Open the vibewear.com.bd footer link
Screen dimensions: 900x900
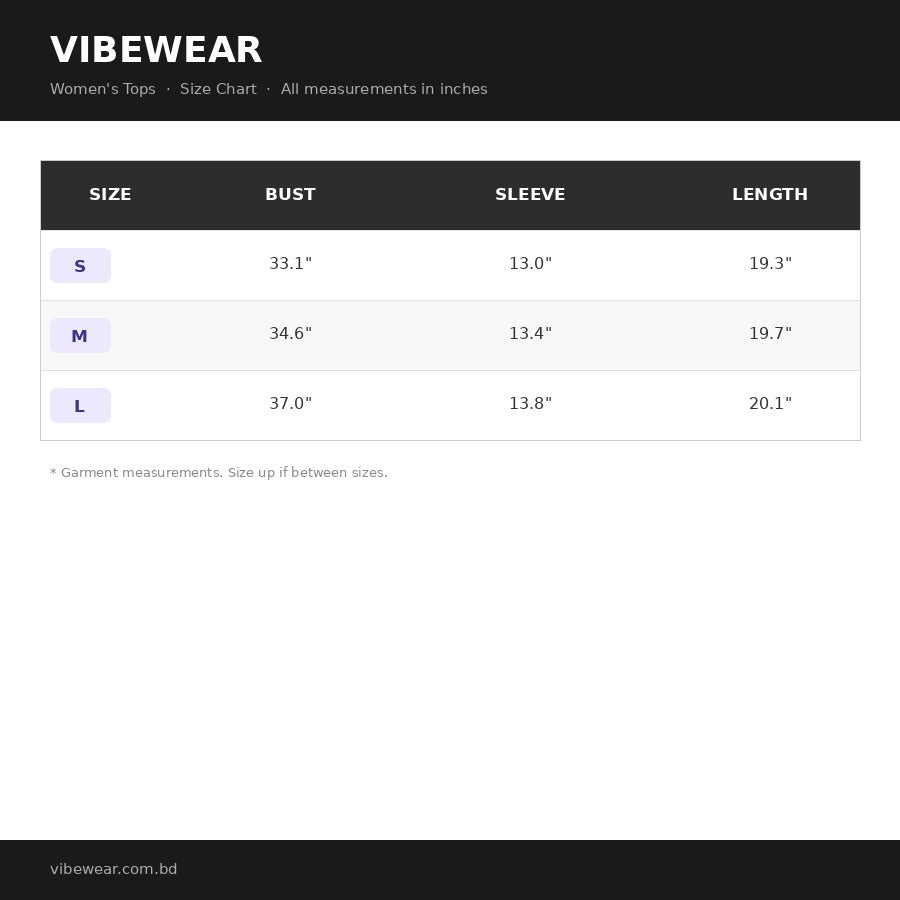tap(114, 869)
